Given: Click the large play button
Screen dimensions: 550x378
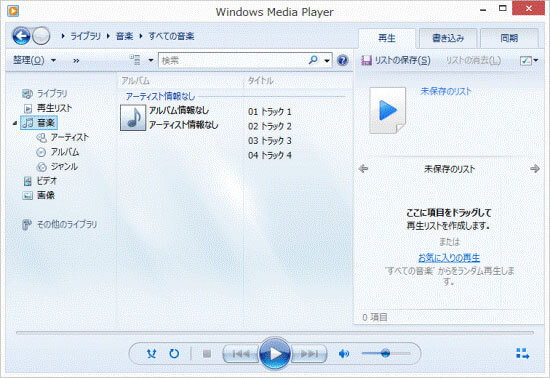Looking at the screenshot, I should [275, 353].
